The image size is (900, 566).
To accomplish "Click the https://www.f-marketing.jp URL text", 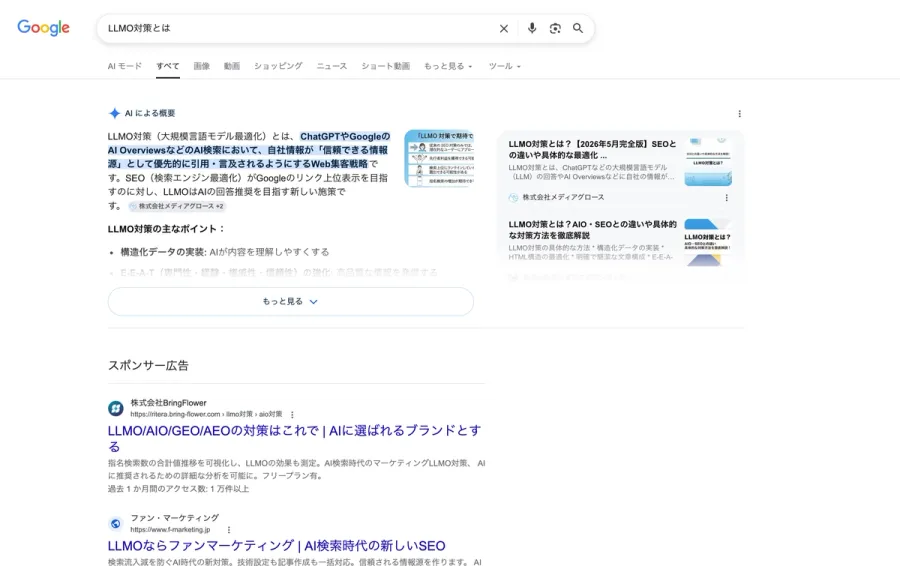I will tap(170, 530).
